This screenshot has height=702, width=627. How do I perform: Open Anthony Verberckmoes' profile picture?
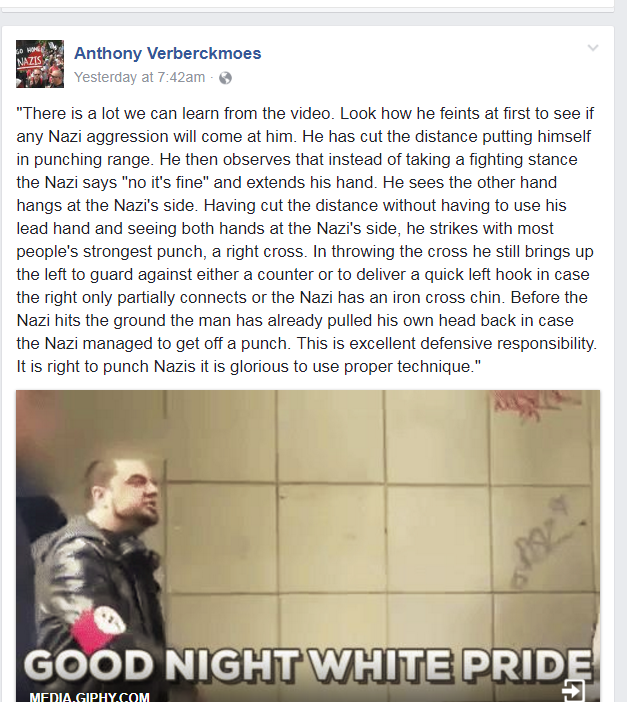pyautogui.click(x=40, y=64)
